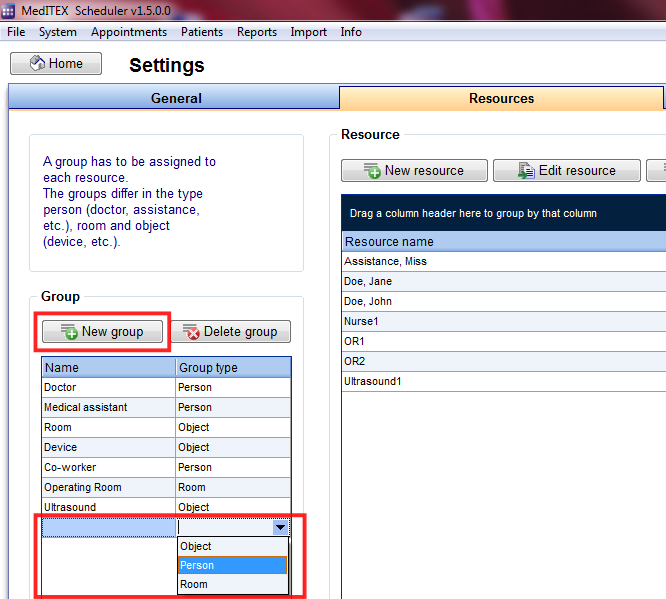Click the MedITEX Scheduler title bar icon
Screen dimensions: 666x599
tap(8, 11)
